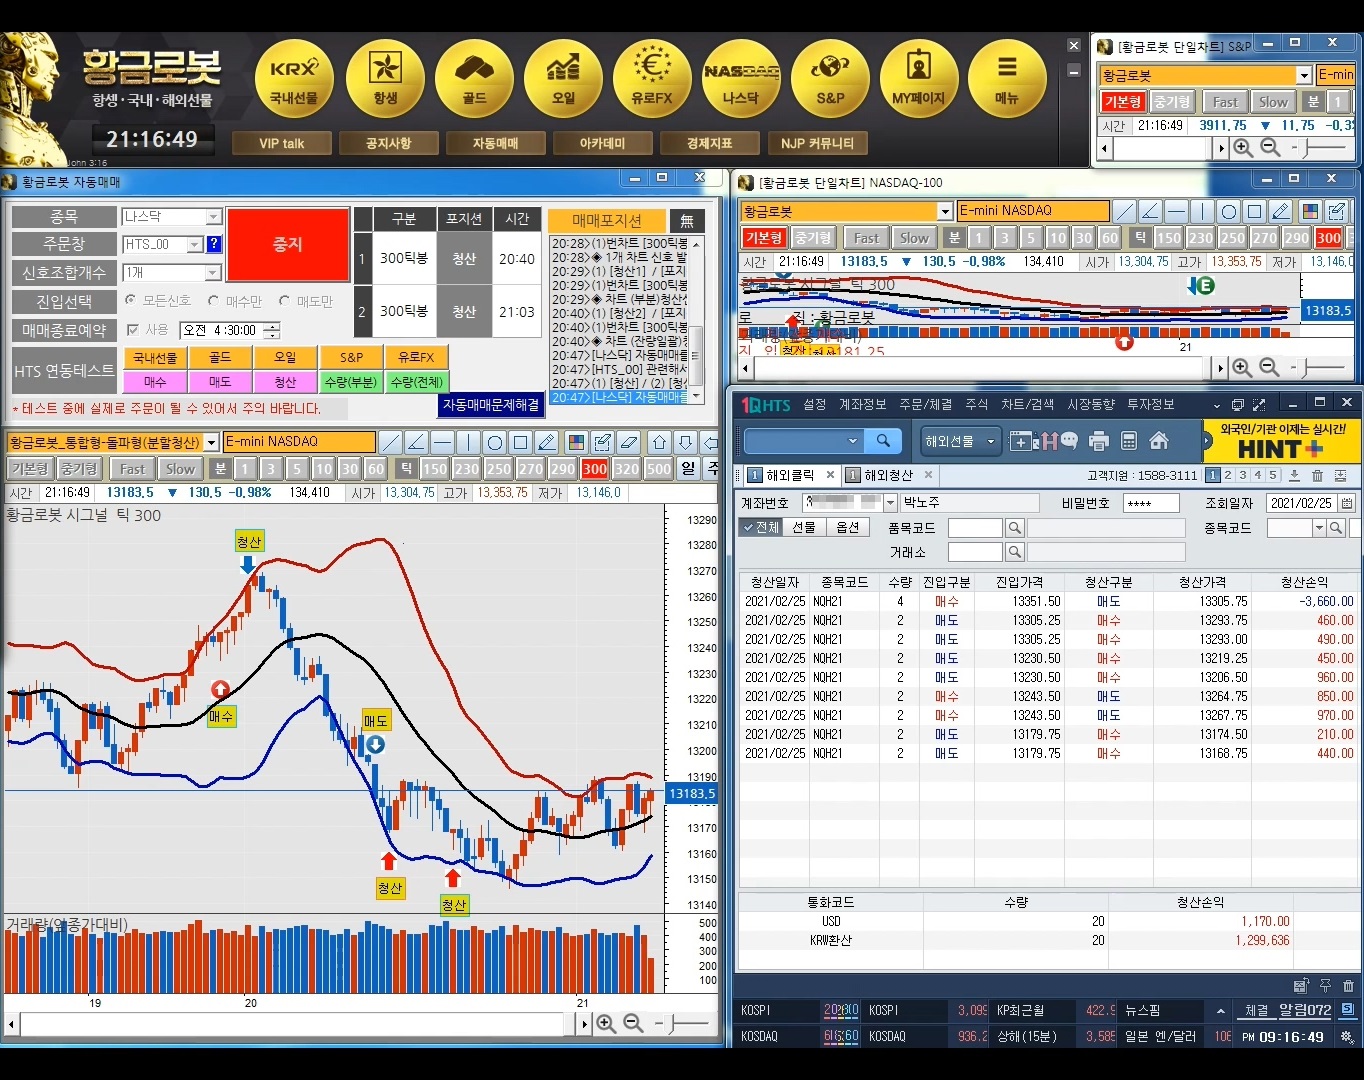Select 매수만 radio button

pos(213,300)
